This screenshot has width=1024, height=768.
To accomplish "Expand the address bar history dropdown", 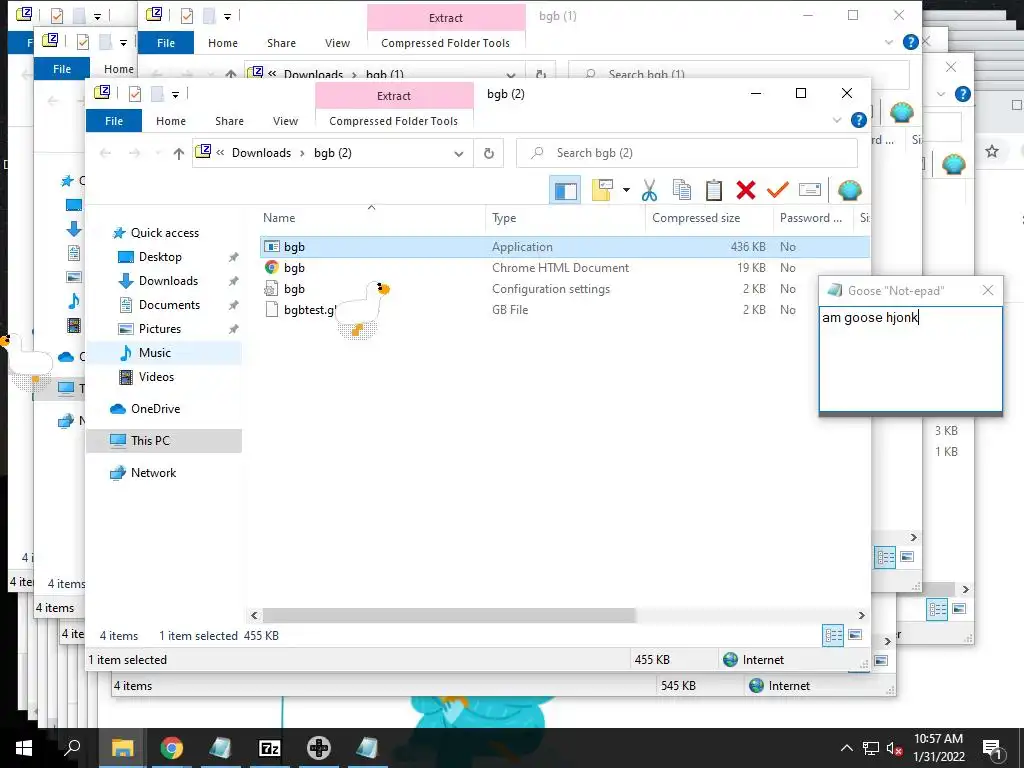I will tap(458, 153).
